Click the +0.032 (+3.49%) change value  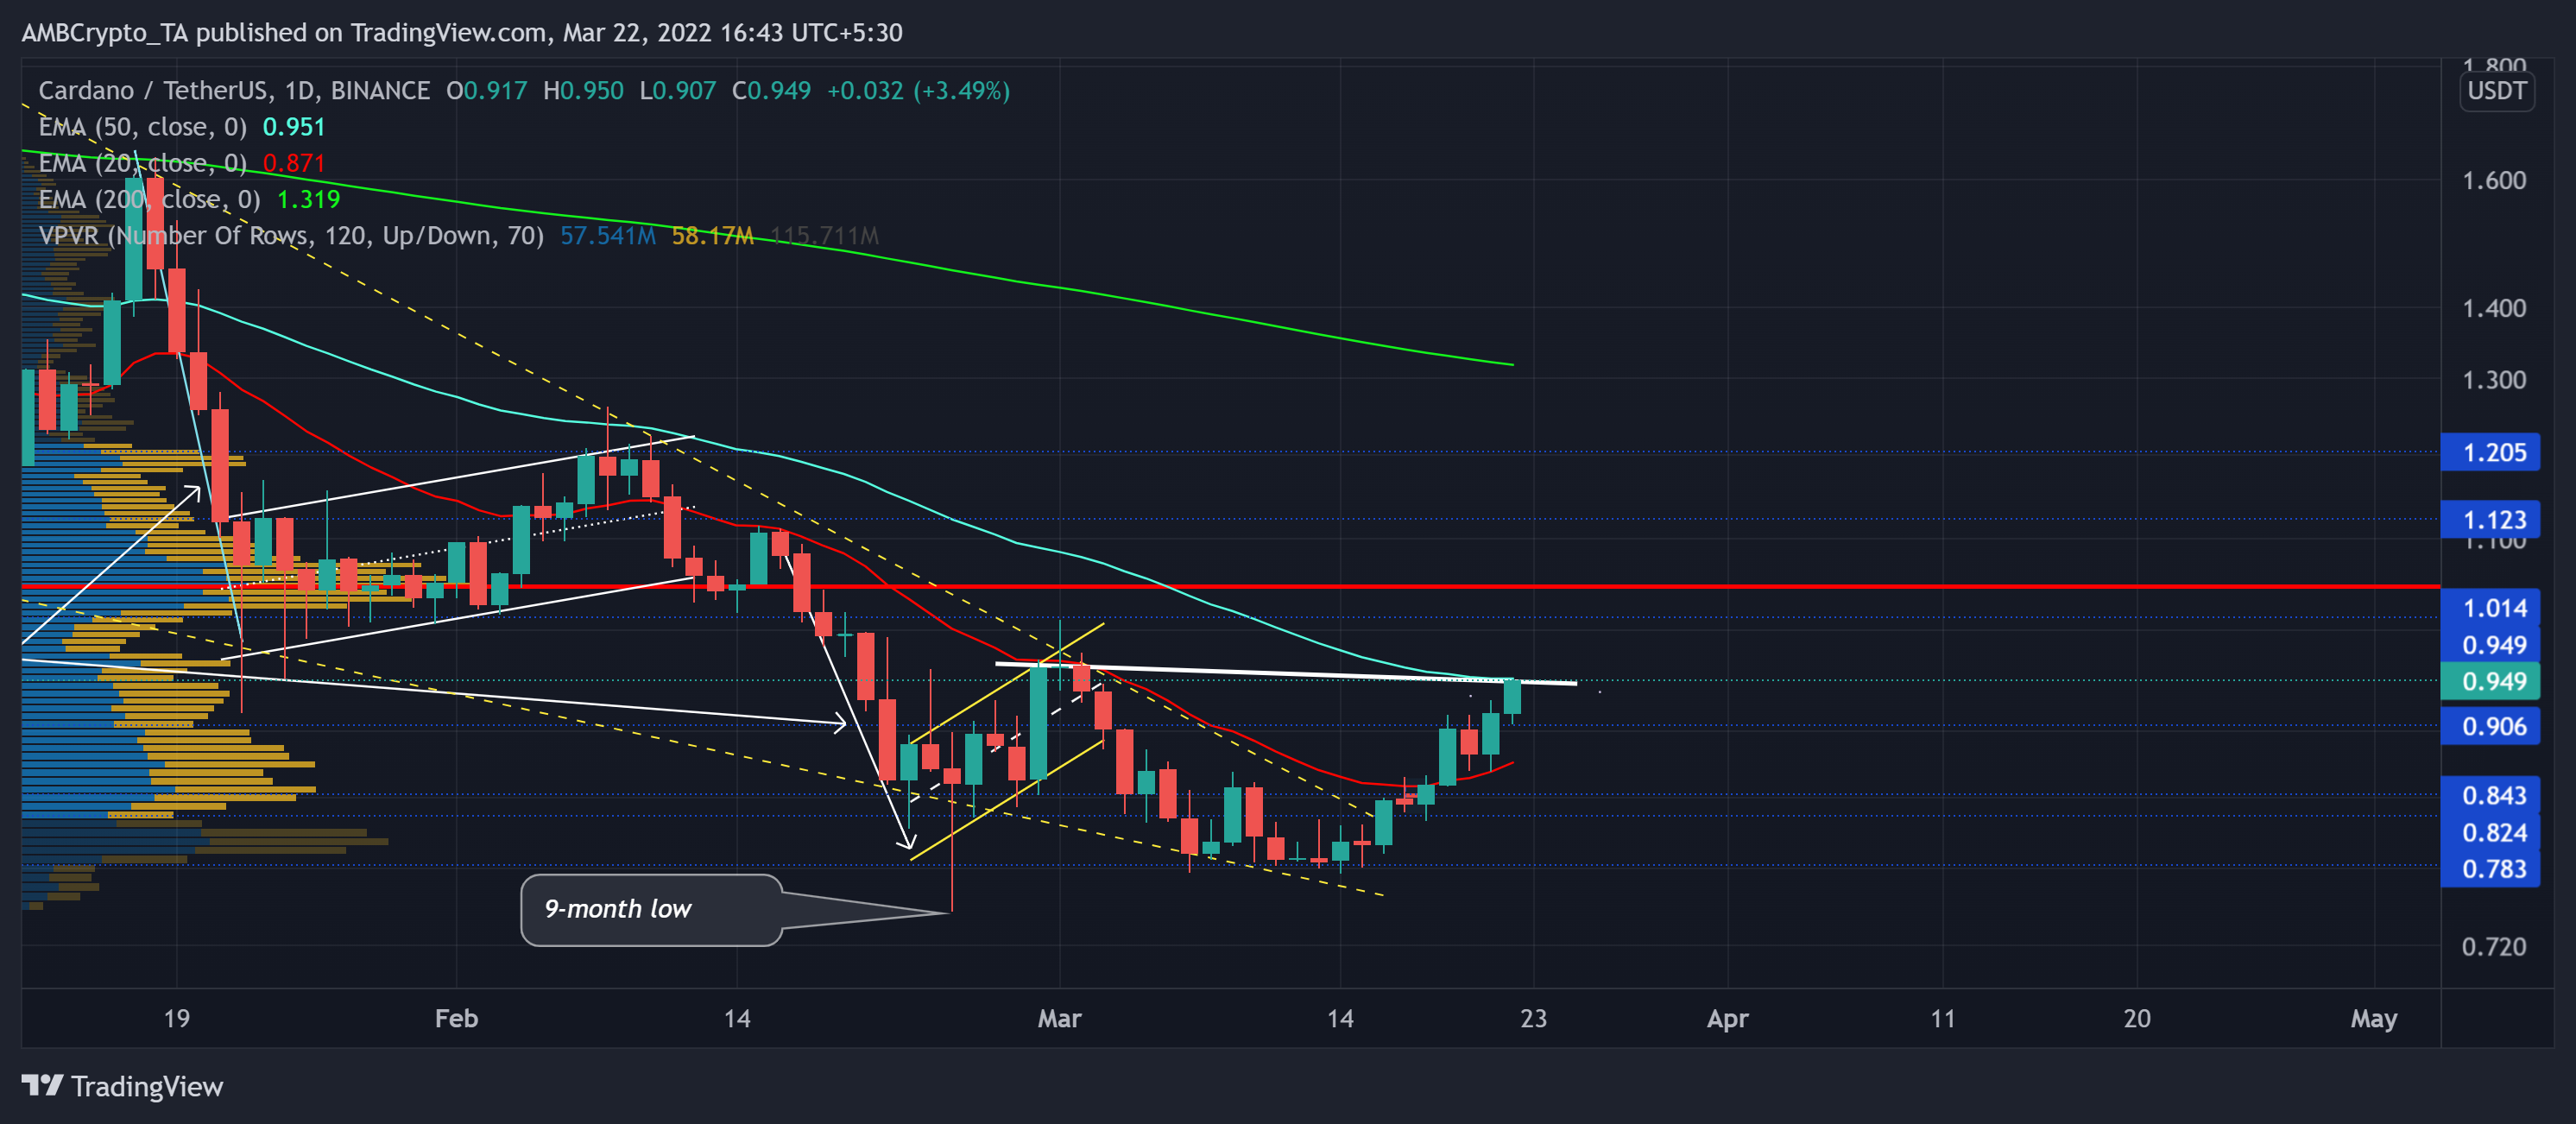(918, 91)
